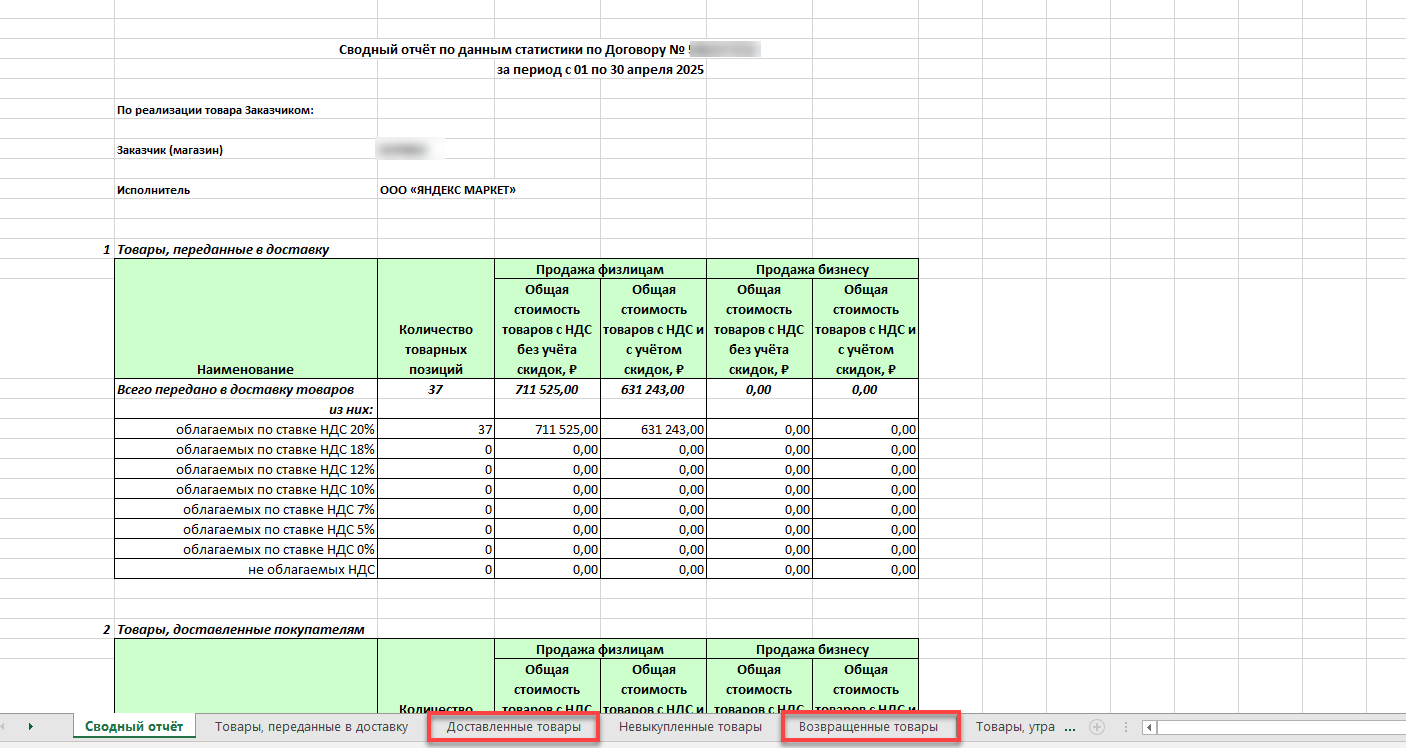Screen dimensions: 1406x748
Task: Click bold total 631 243,00 in Всего передано row
Action: [x=653, y=389]
